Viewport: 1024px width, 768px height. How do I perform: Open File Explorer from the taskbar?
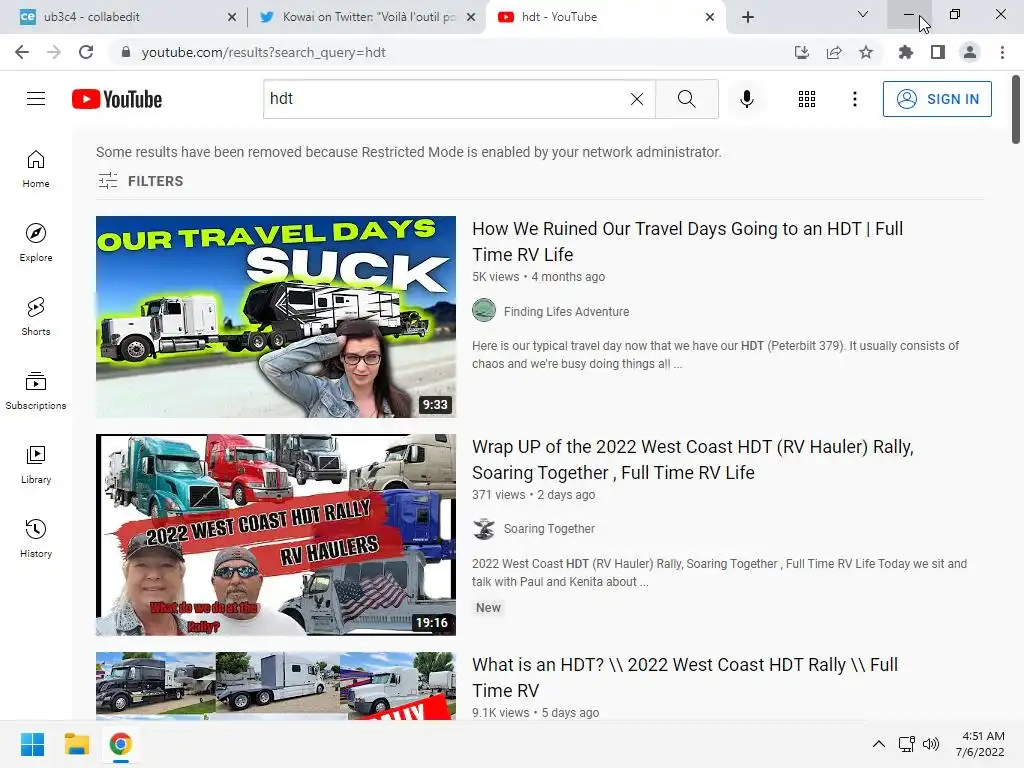click(x=76, y=744)
